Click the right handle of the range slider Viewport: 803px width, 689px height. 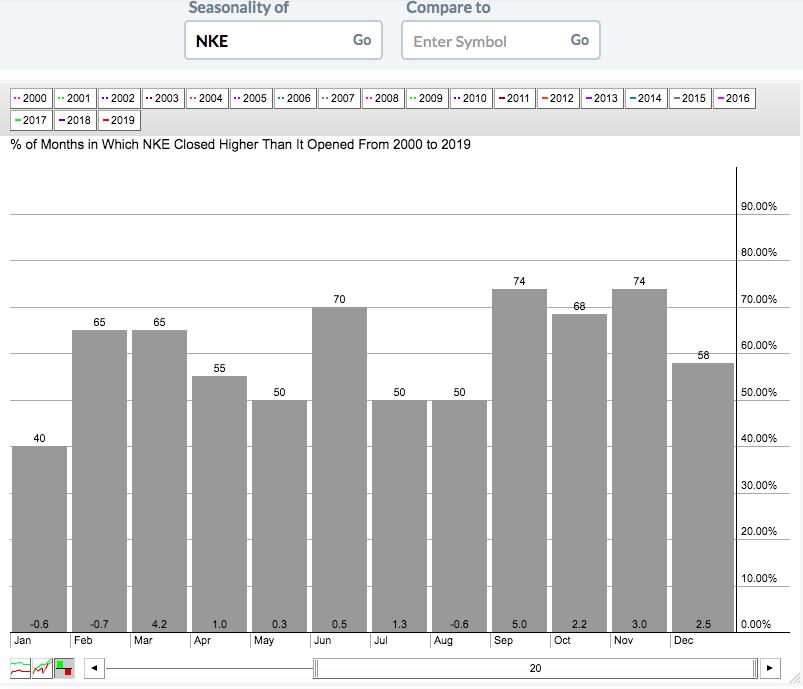pos(755,668)
